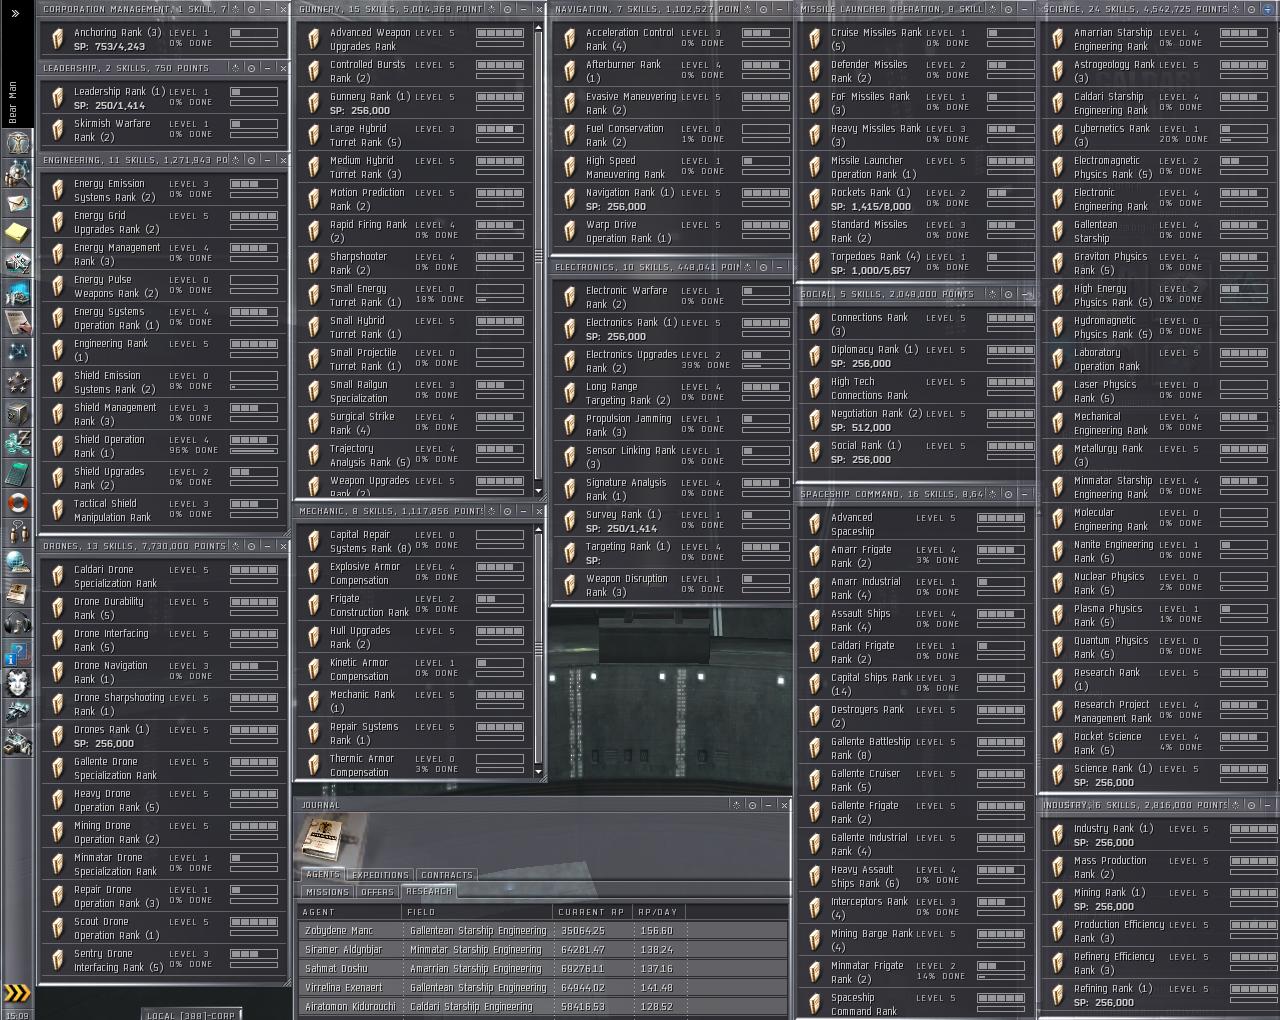This screenshot has width=1280, height=1020.
Task: Open the Wallet coins icon
Action: pyautogui.click(x=17, y=442)
